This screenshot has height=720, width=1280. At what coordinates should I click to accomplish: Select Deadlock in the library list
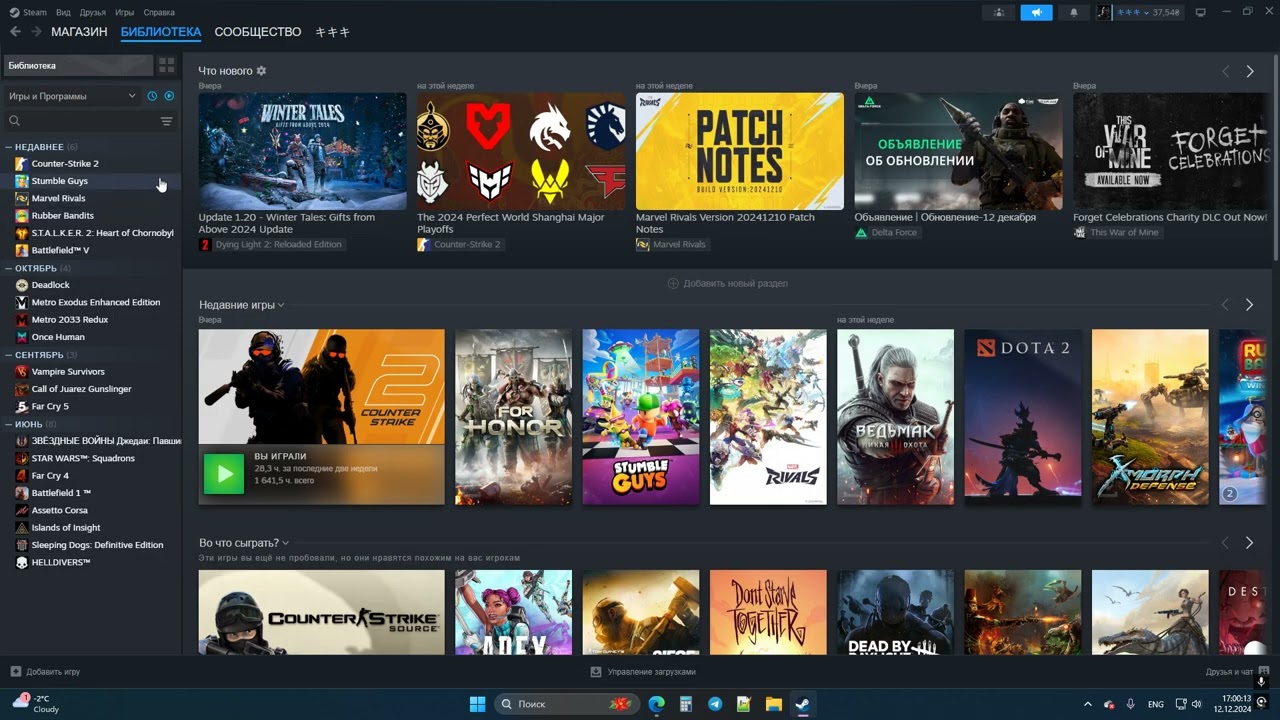pyautogui.click(x=51, y=285)
